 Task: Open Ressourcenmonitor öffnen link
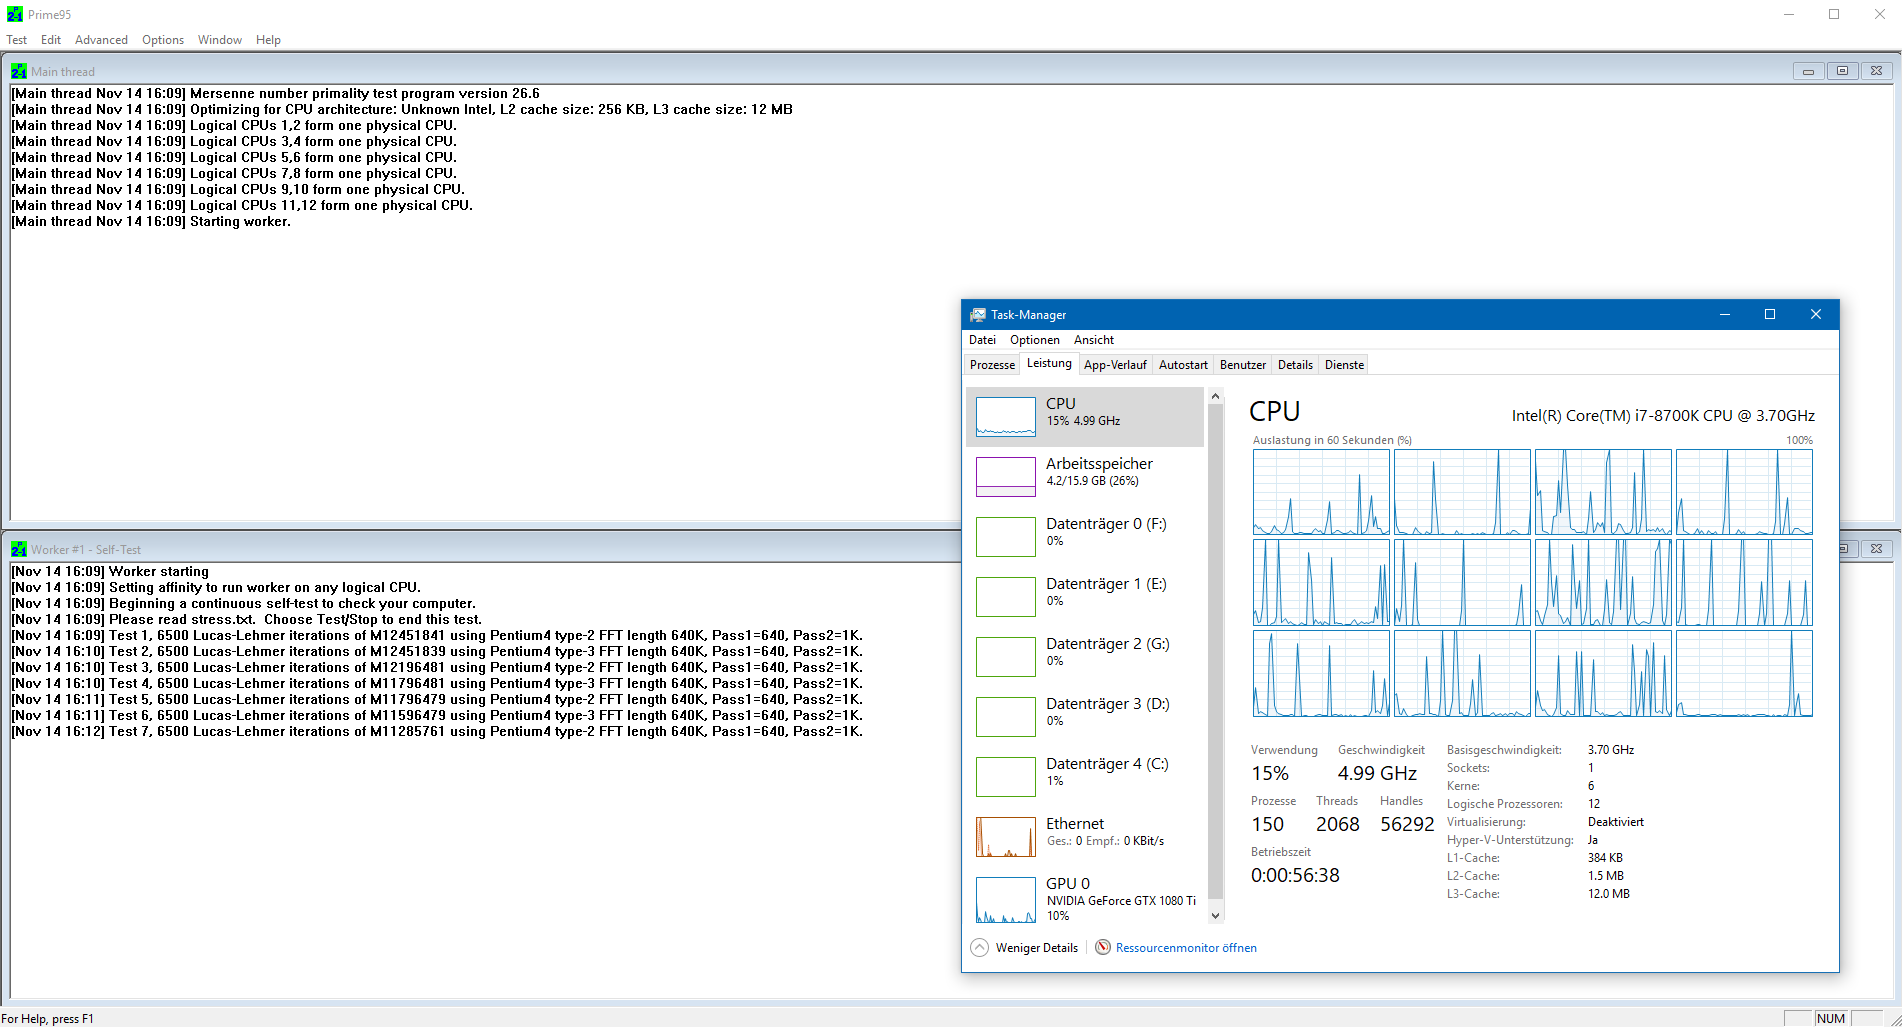point(1186,948)
